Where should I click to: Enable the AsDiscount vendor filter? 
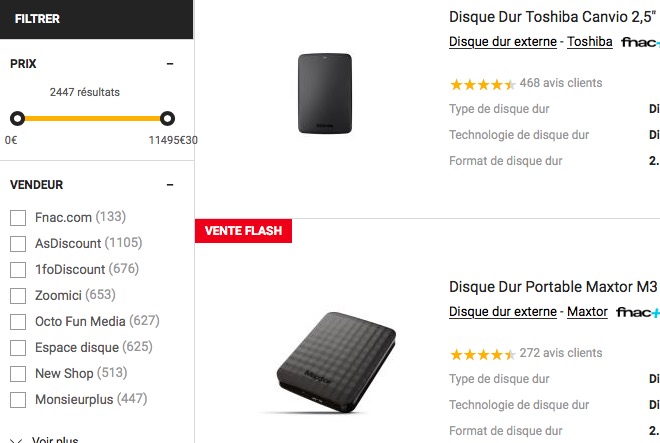[17, 243]
